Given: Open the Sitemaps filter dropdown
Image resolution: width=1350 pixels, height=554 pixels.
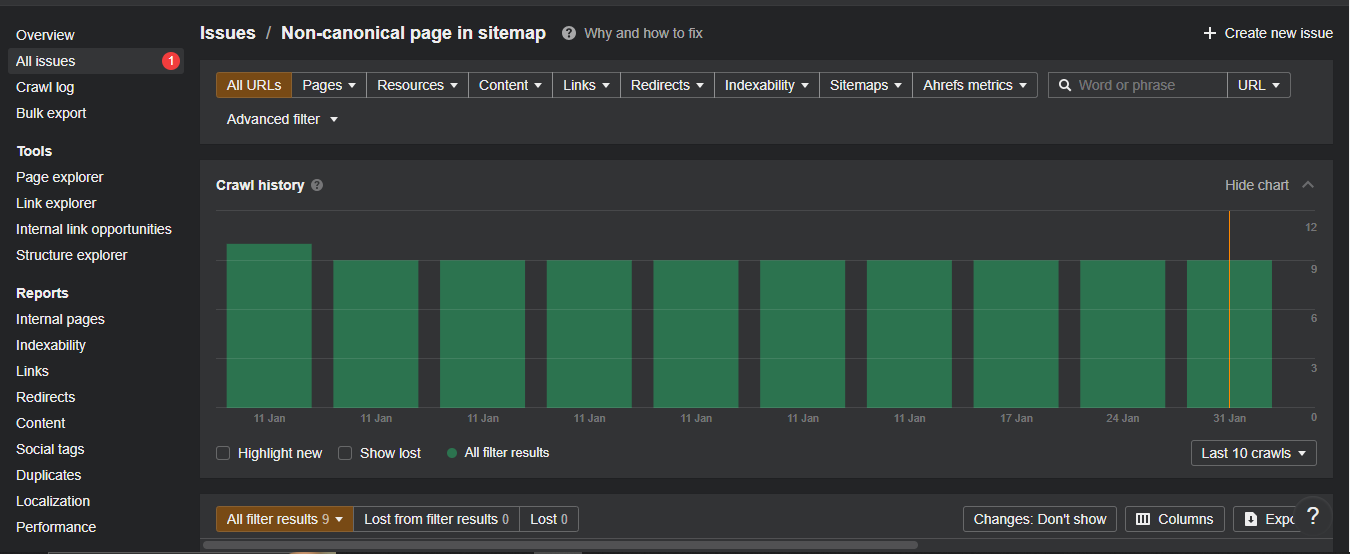Looking at the screenshot, I should tap(866, 85).
